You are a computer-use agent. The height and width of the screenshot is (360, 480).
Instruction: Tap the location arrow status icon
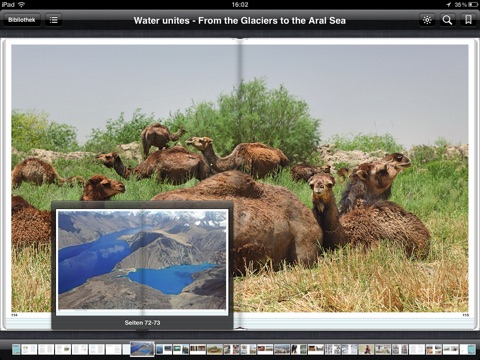pos(449,4)
